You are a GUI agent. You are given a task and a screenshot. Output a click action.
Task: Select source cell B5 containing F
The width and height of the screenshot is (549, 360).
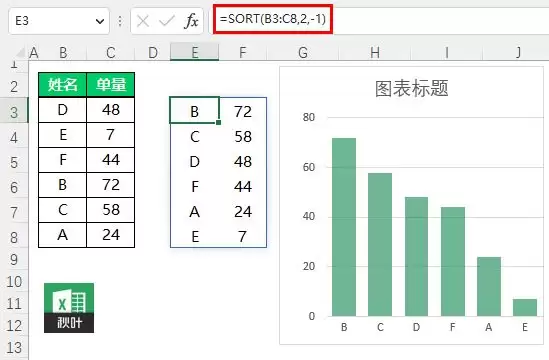point(63,160)
